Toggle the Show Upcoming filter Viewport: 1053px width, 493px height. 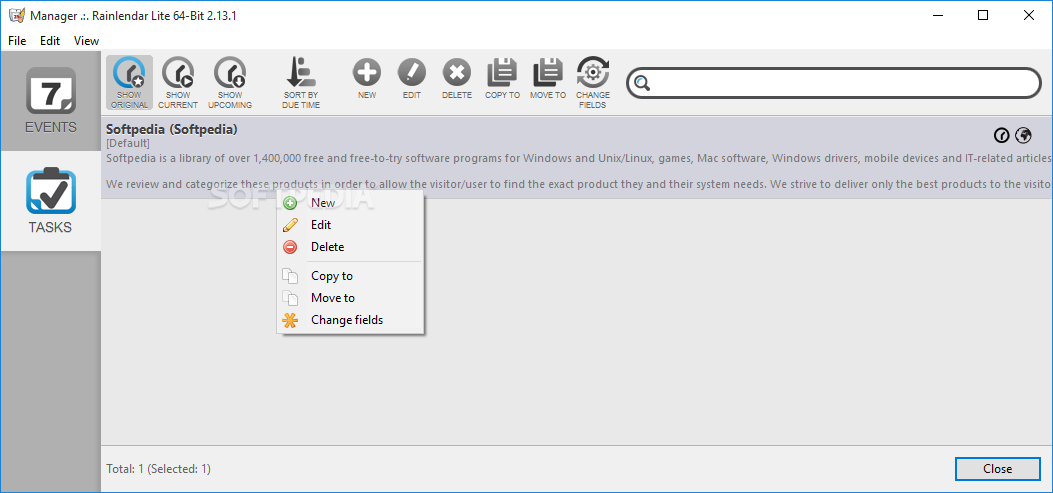pyautogui.click(x=230, y=83)
